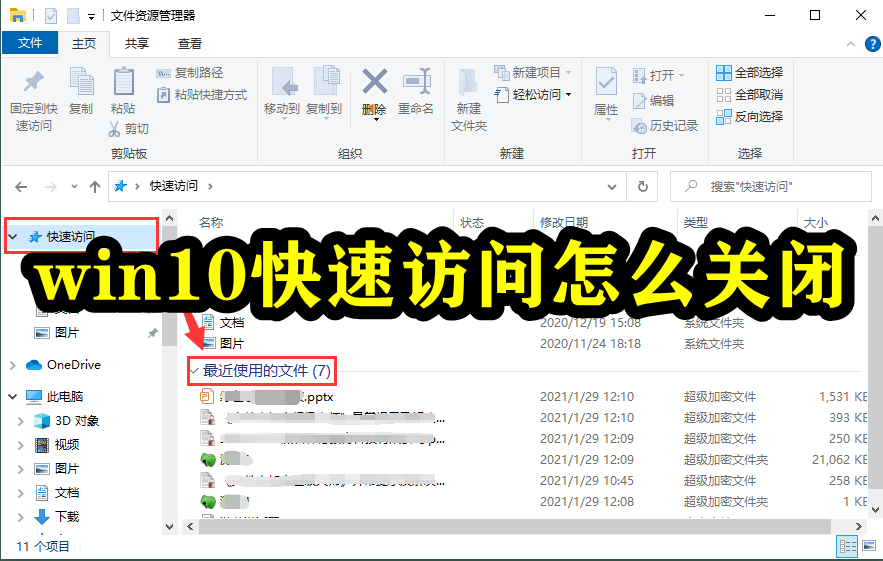
Task: Click Invert selection in ribbon
Action: tap(750, 117)
